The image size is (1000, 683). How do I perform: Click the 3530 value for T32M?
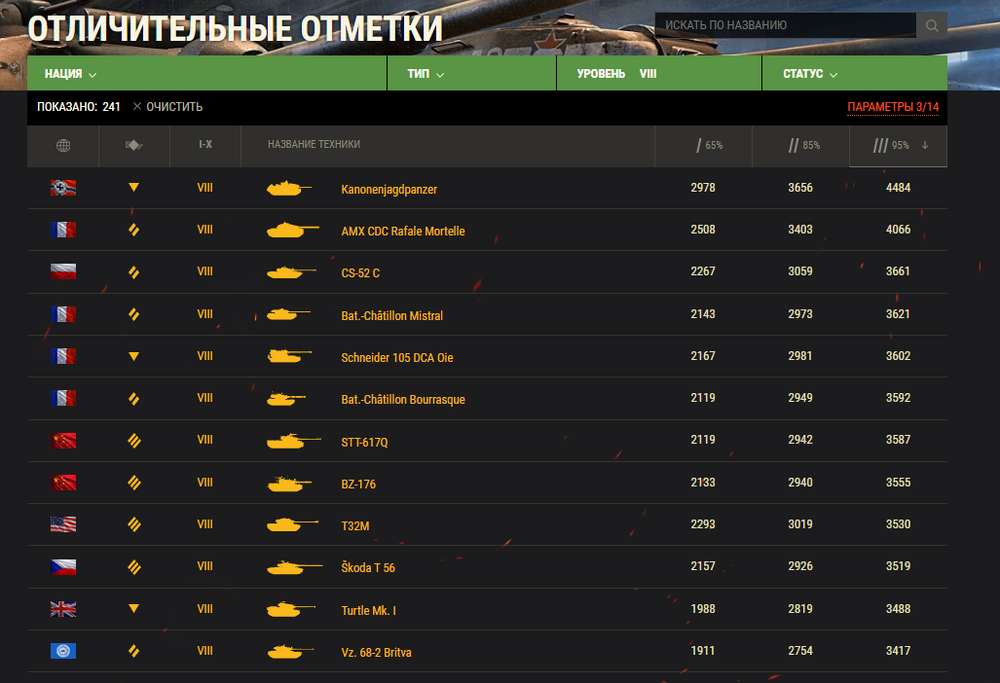coord(898,524)
